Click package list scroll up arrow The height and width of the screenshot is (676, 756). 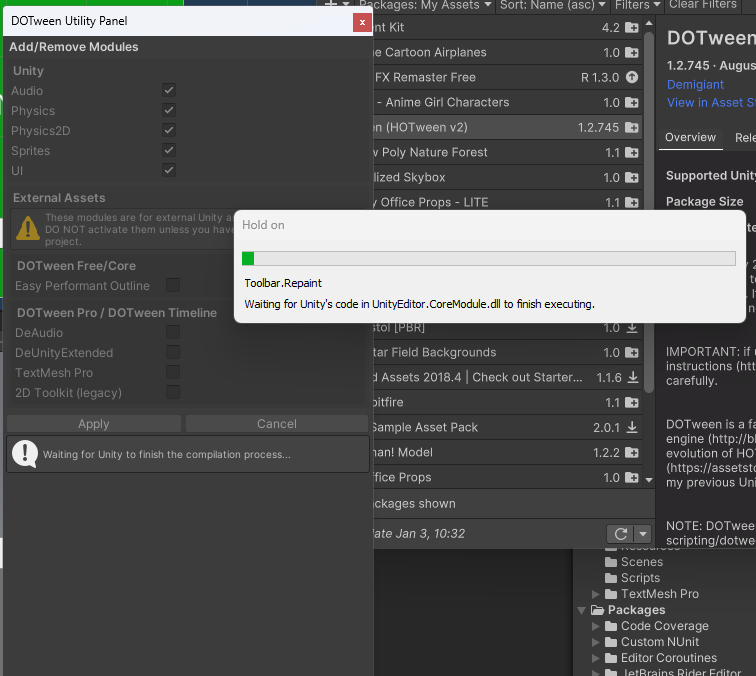pyautogui.click(x=649, y=24)
